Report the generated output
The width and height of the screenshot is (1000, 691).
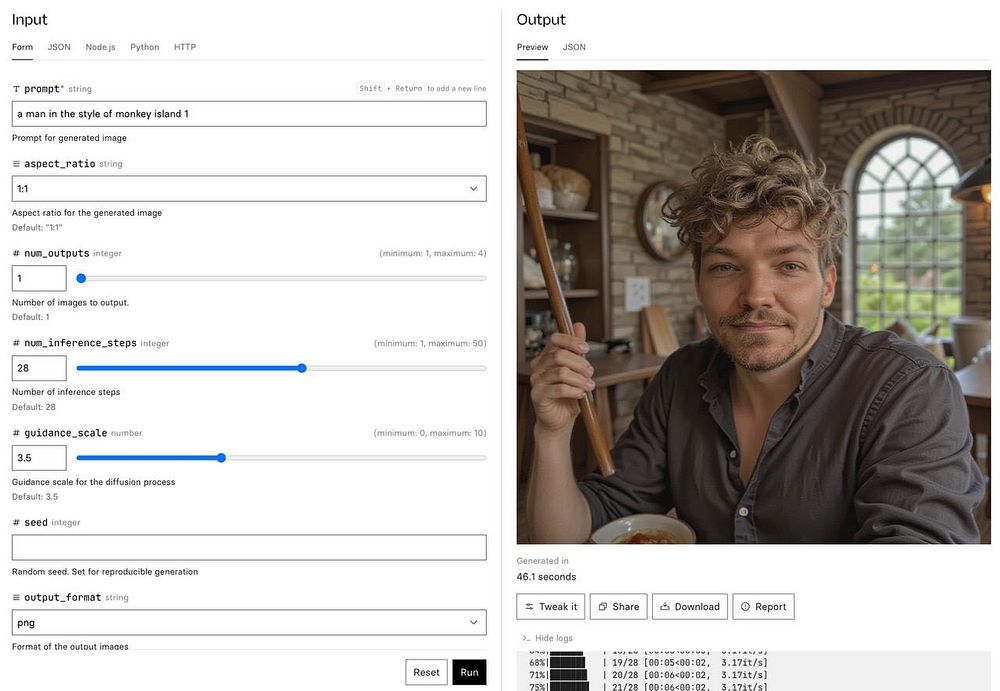763,607
